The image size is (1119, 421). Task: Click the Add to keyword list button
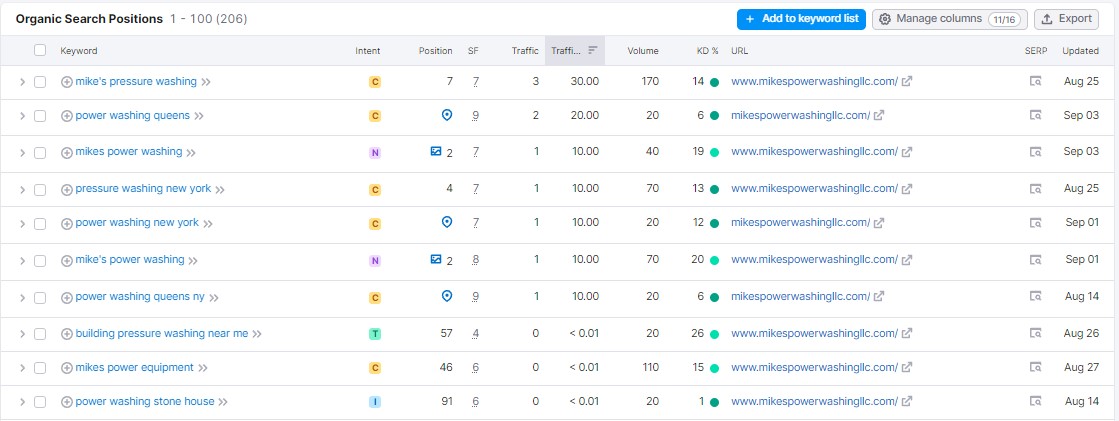click(x=801, y=19)
